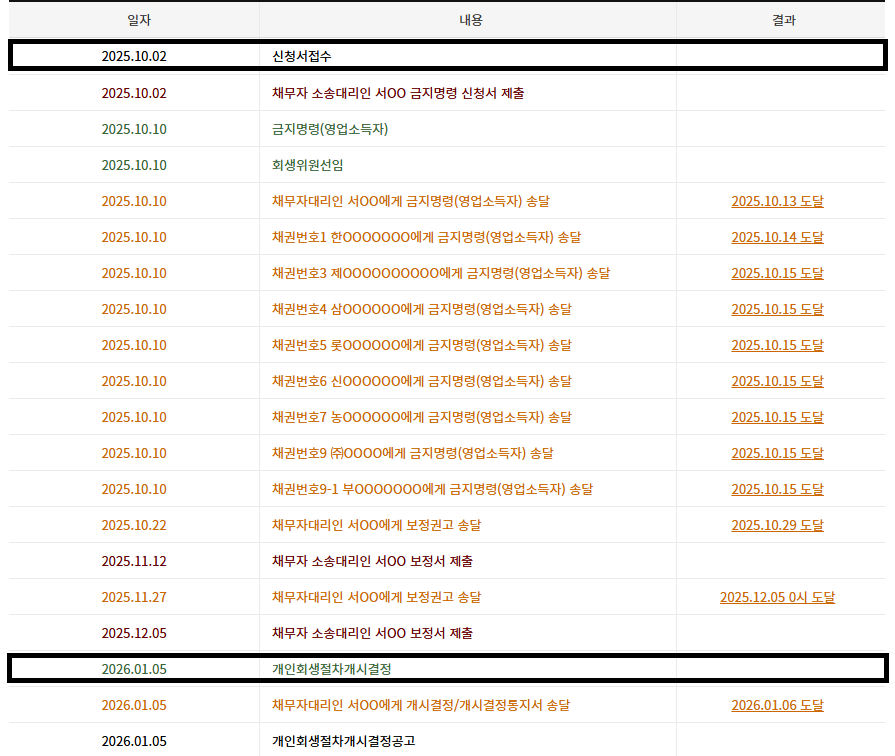Open the 2025.10.13 도달 delivery result link

coord(777,201)
